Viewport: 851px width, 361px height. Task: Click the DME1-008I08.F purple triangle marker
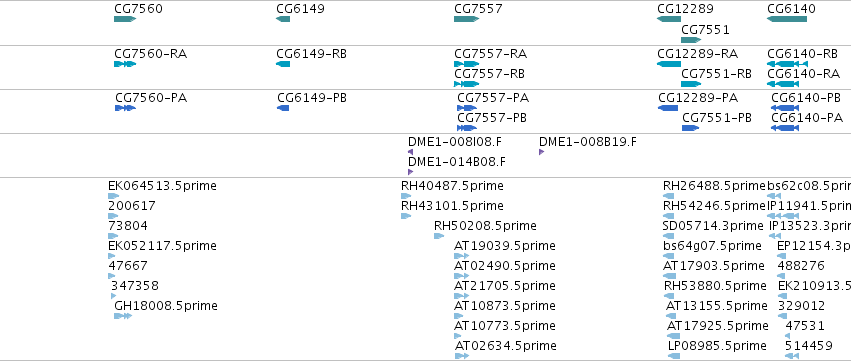[410, 152]
